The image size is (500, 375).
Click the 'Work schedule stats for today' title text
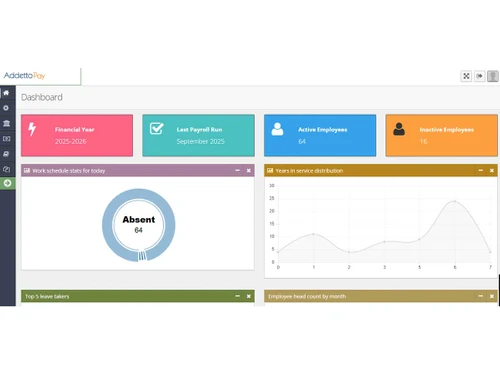69,171
